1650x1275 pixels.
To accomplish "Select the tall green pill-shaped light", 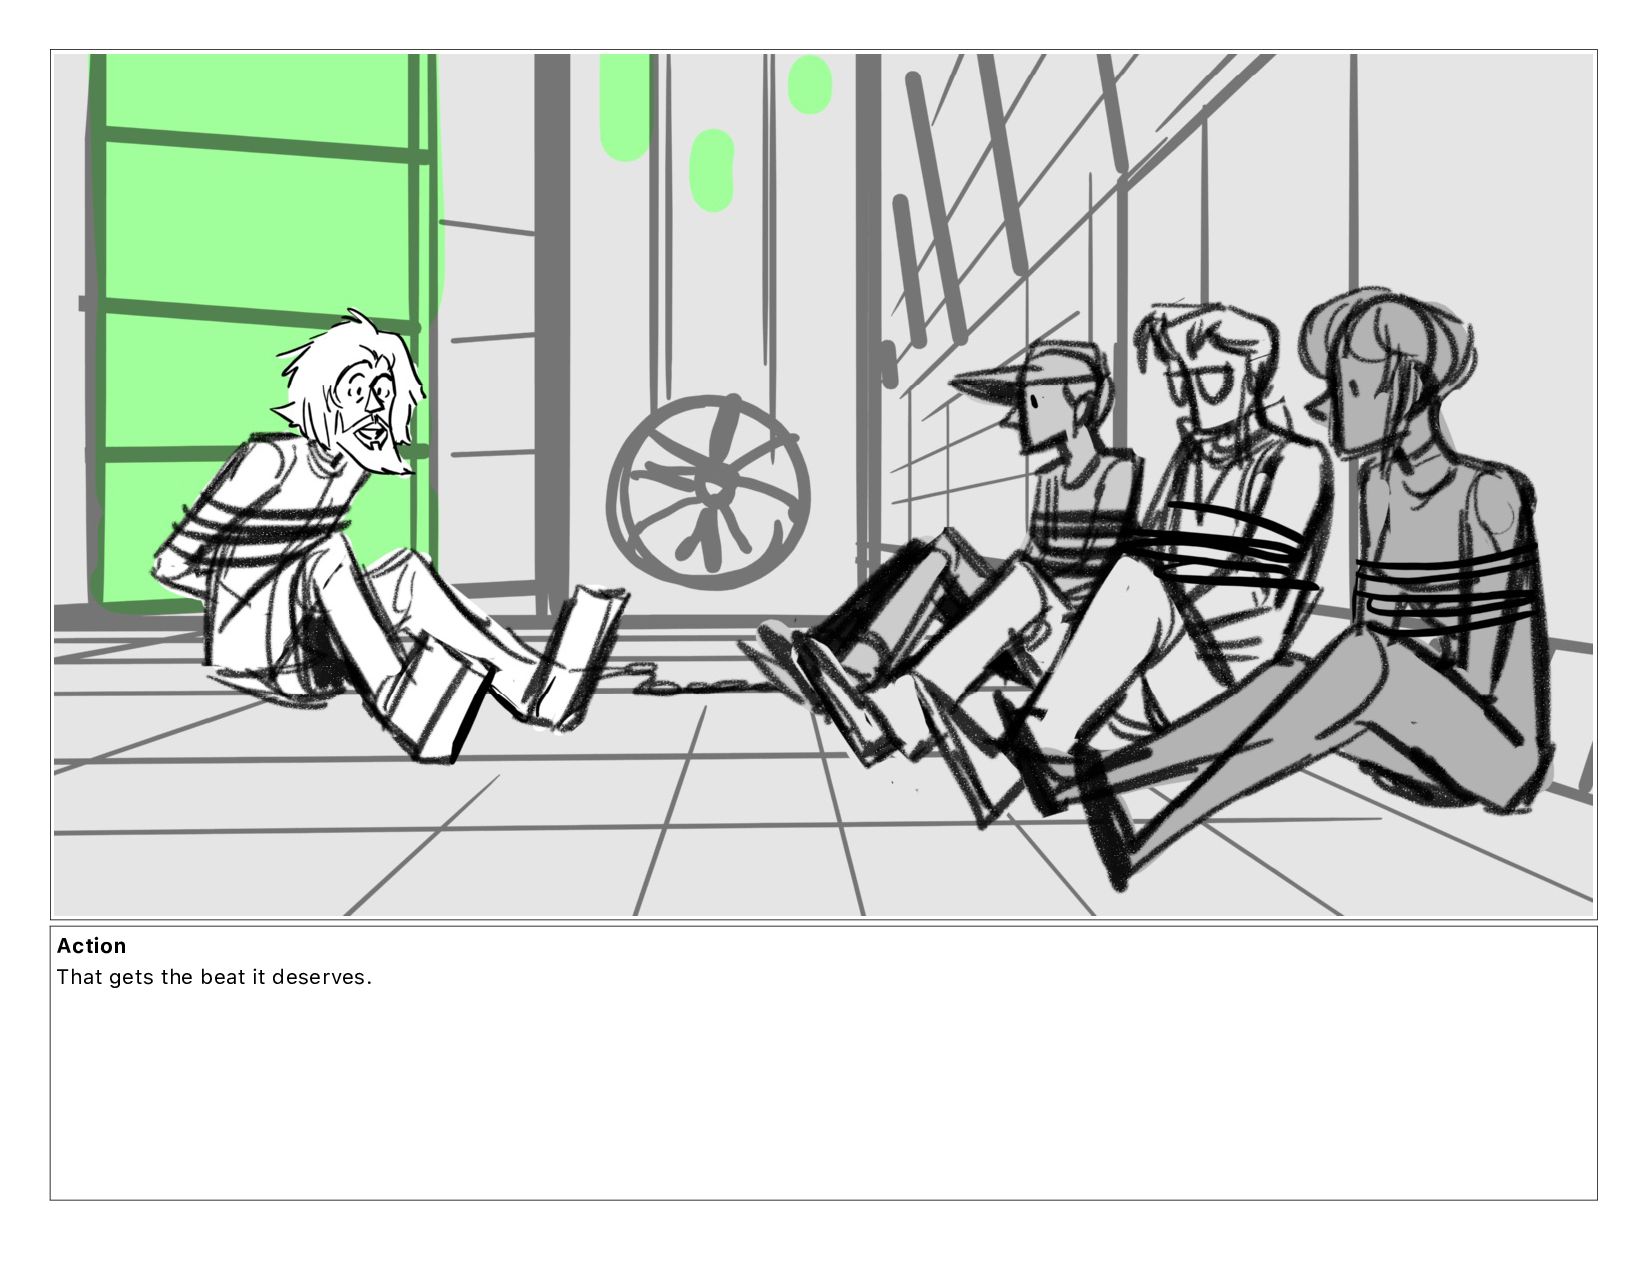I will coord(625,106).
